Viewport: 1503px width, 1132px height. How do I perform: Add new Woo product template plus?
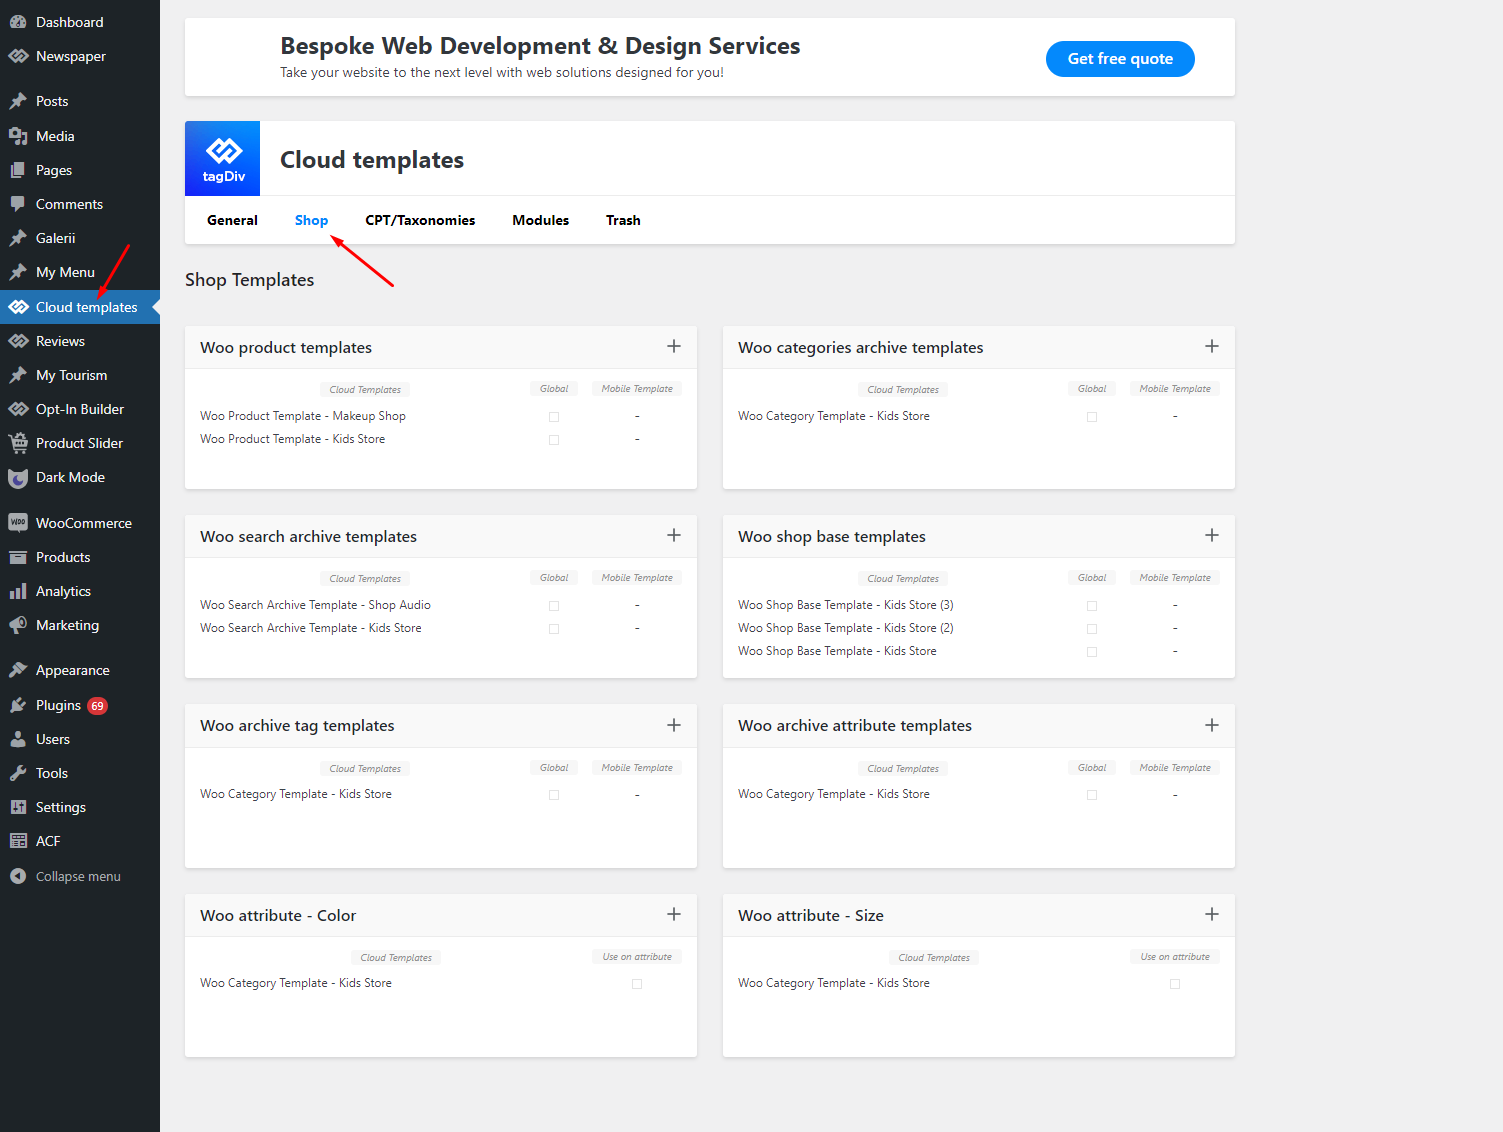pyautogui.click(x=674, y=346)
